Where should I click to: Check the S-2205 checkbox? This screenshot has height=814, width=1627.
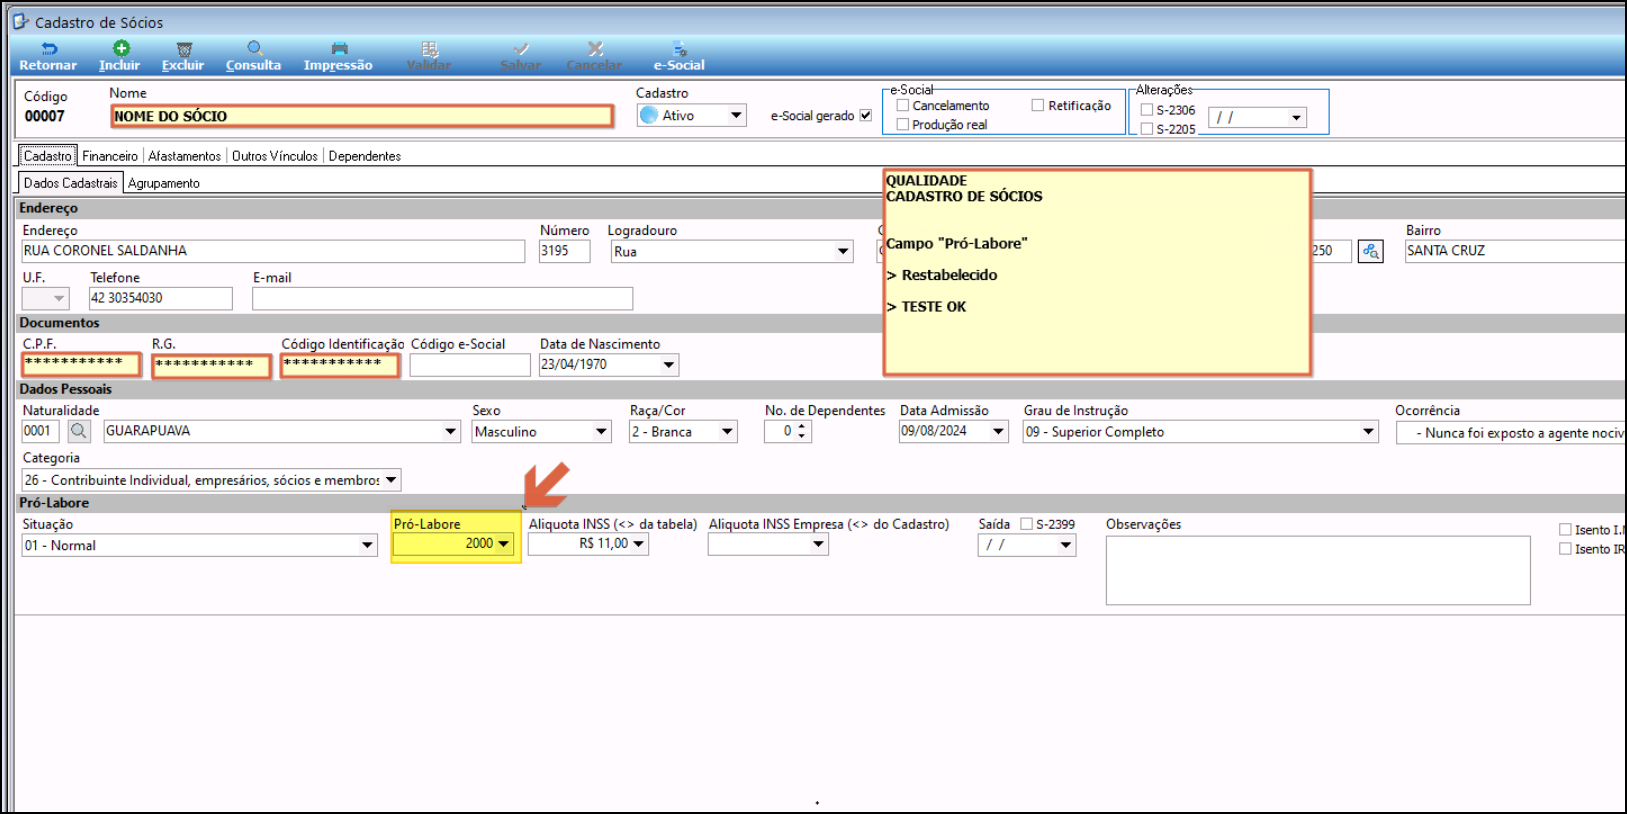tap(1147, 129)
